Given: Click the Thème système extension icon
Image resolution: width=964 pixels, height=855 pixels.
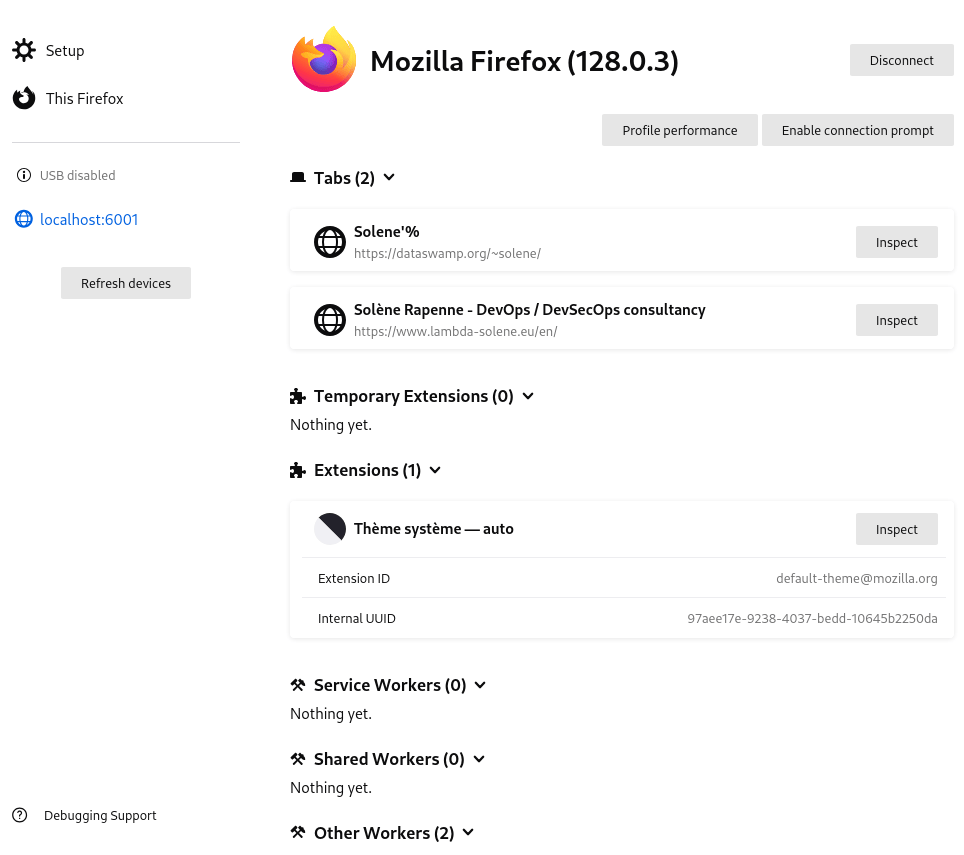Looking at the screenshot, I should [x=330, y=529].
